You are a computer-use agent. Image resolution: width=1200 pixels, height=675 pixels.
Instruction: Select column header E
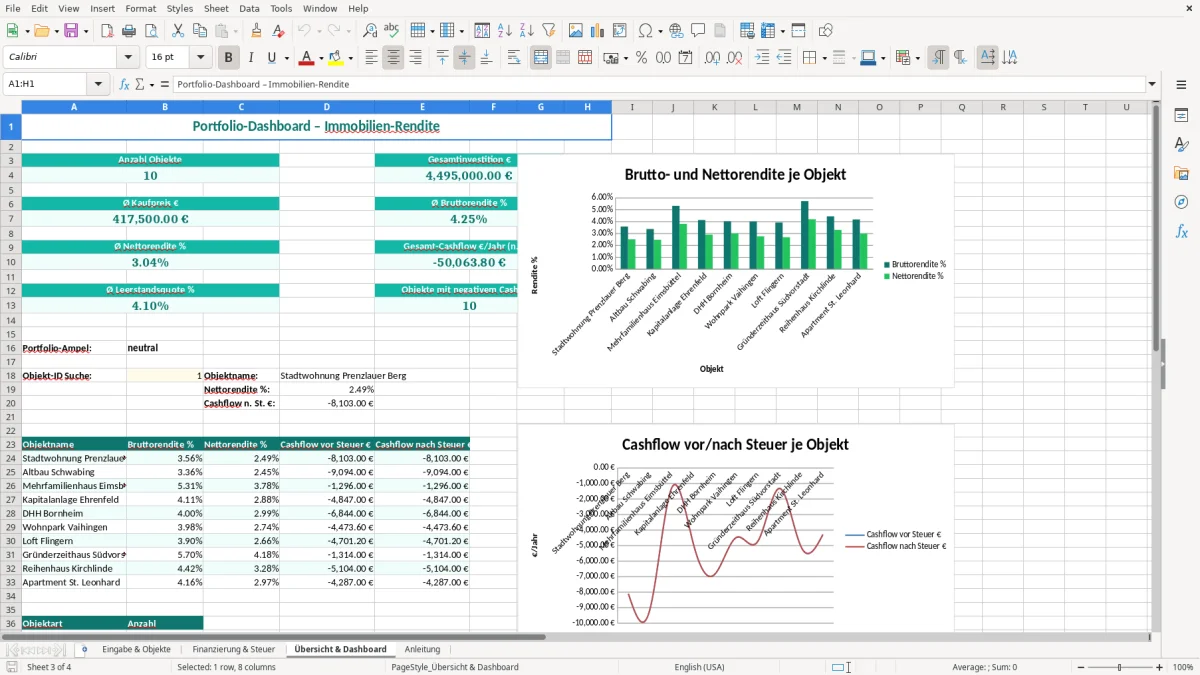[x=422, y=107]
